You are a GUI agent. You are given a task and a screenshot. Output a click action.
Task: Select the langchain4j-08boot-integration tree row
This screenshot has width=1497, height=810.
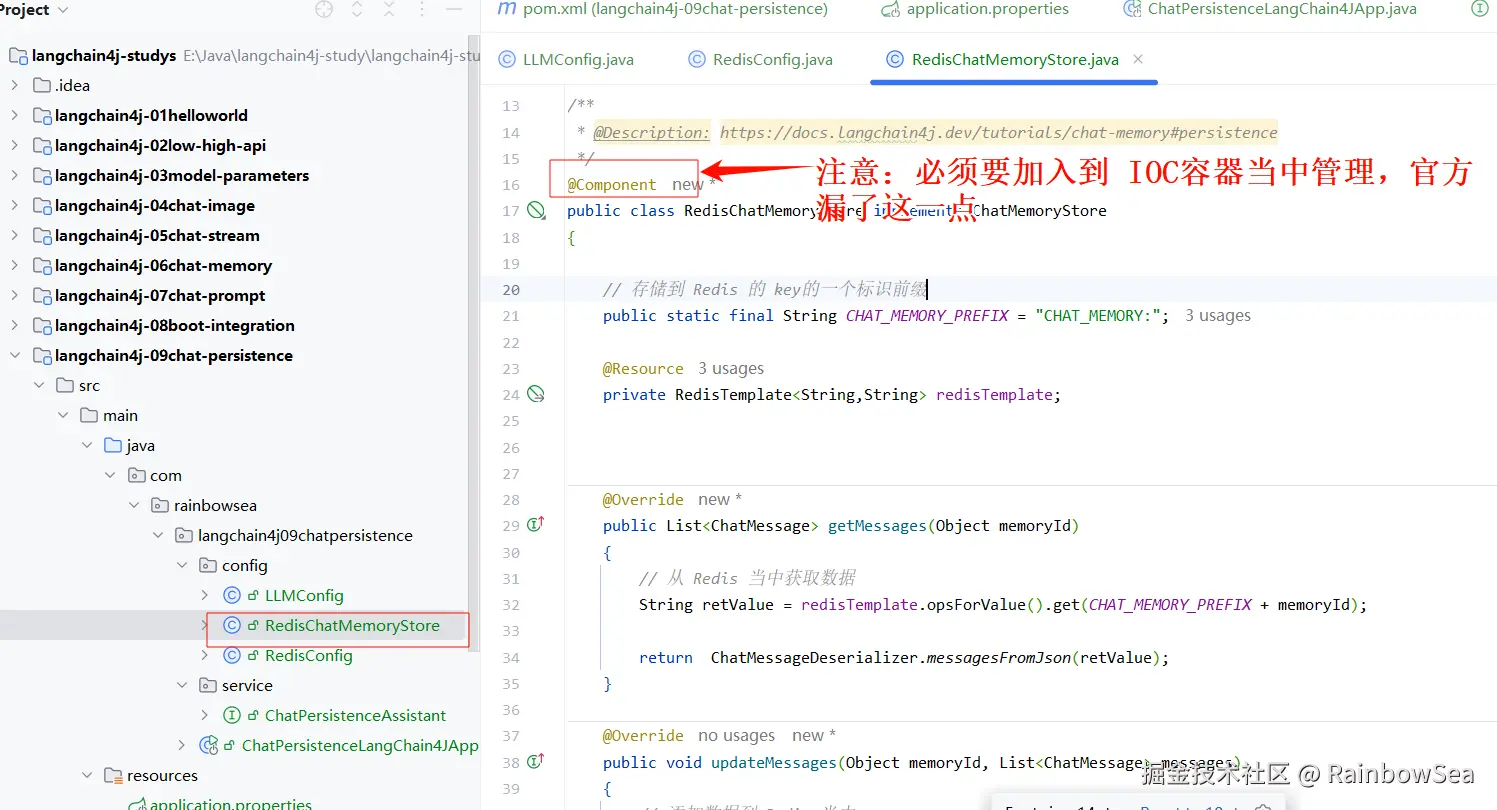(x=240, y=325)
